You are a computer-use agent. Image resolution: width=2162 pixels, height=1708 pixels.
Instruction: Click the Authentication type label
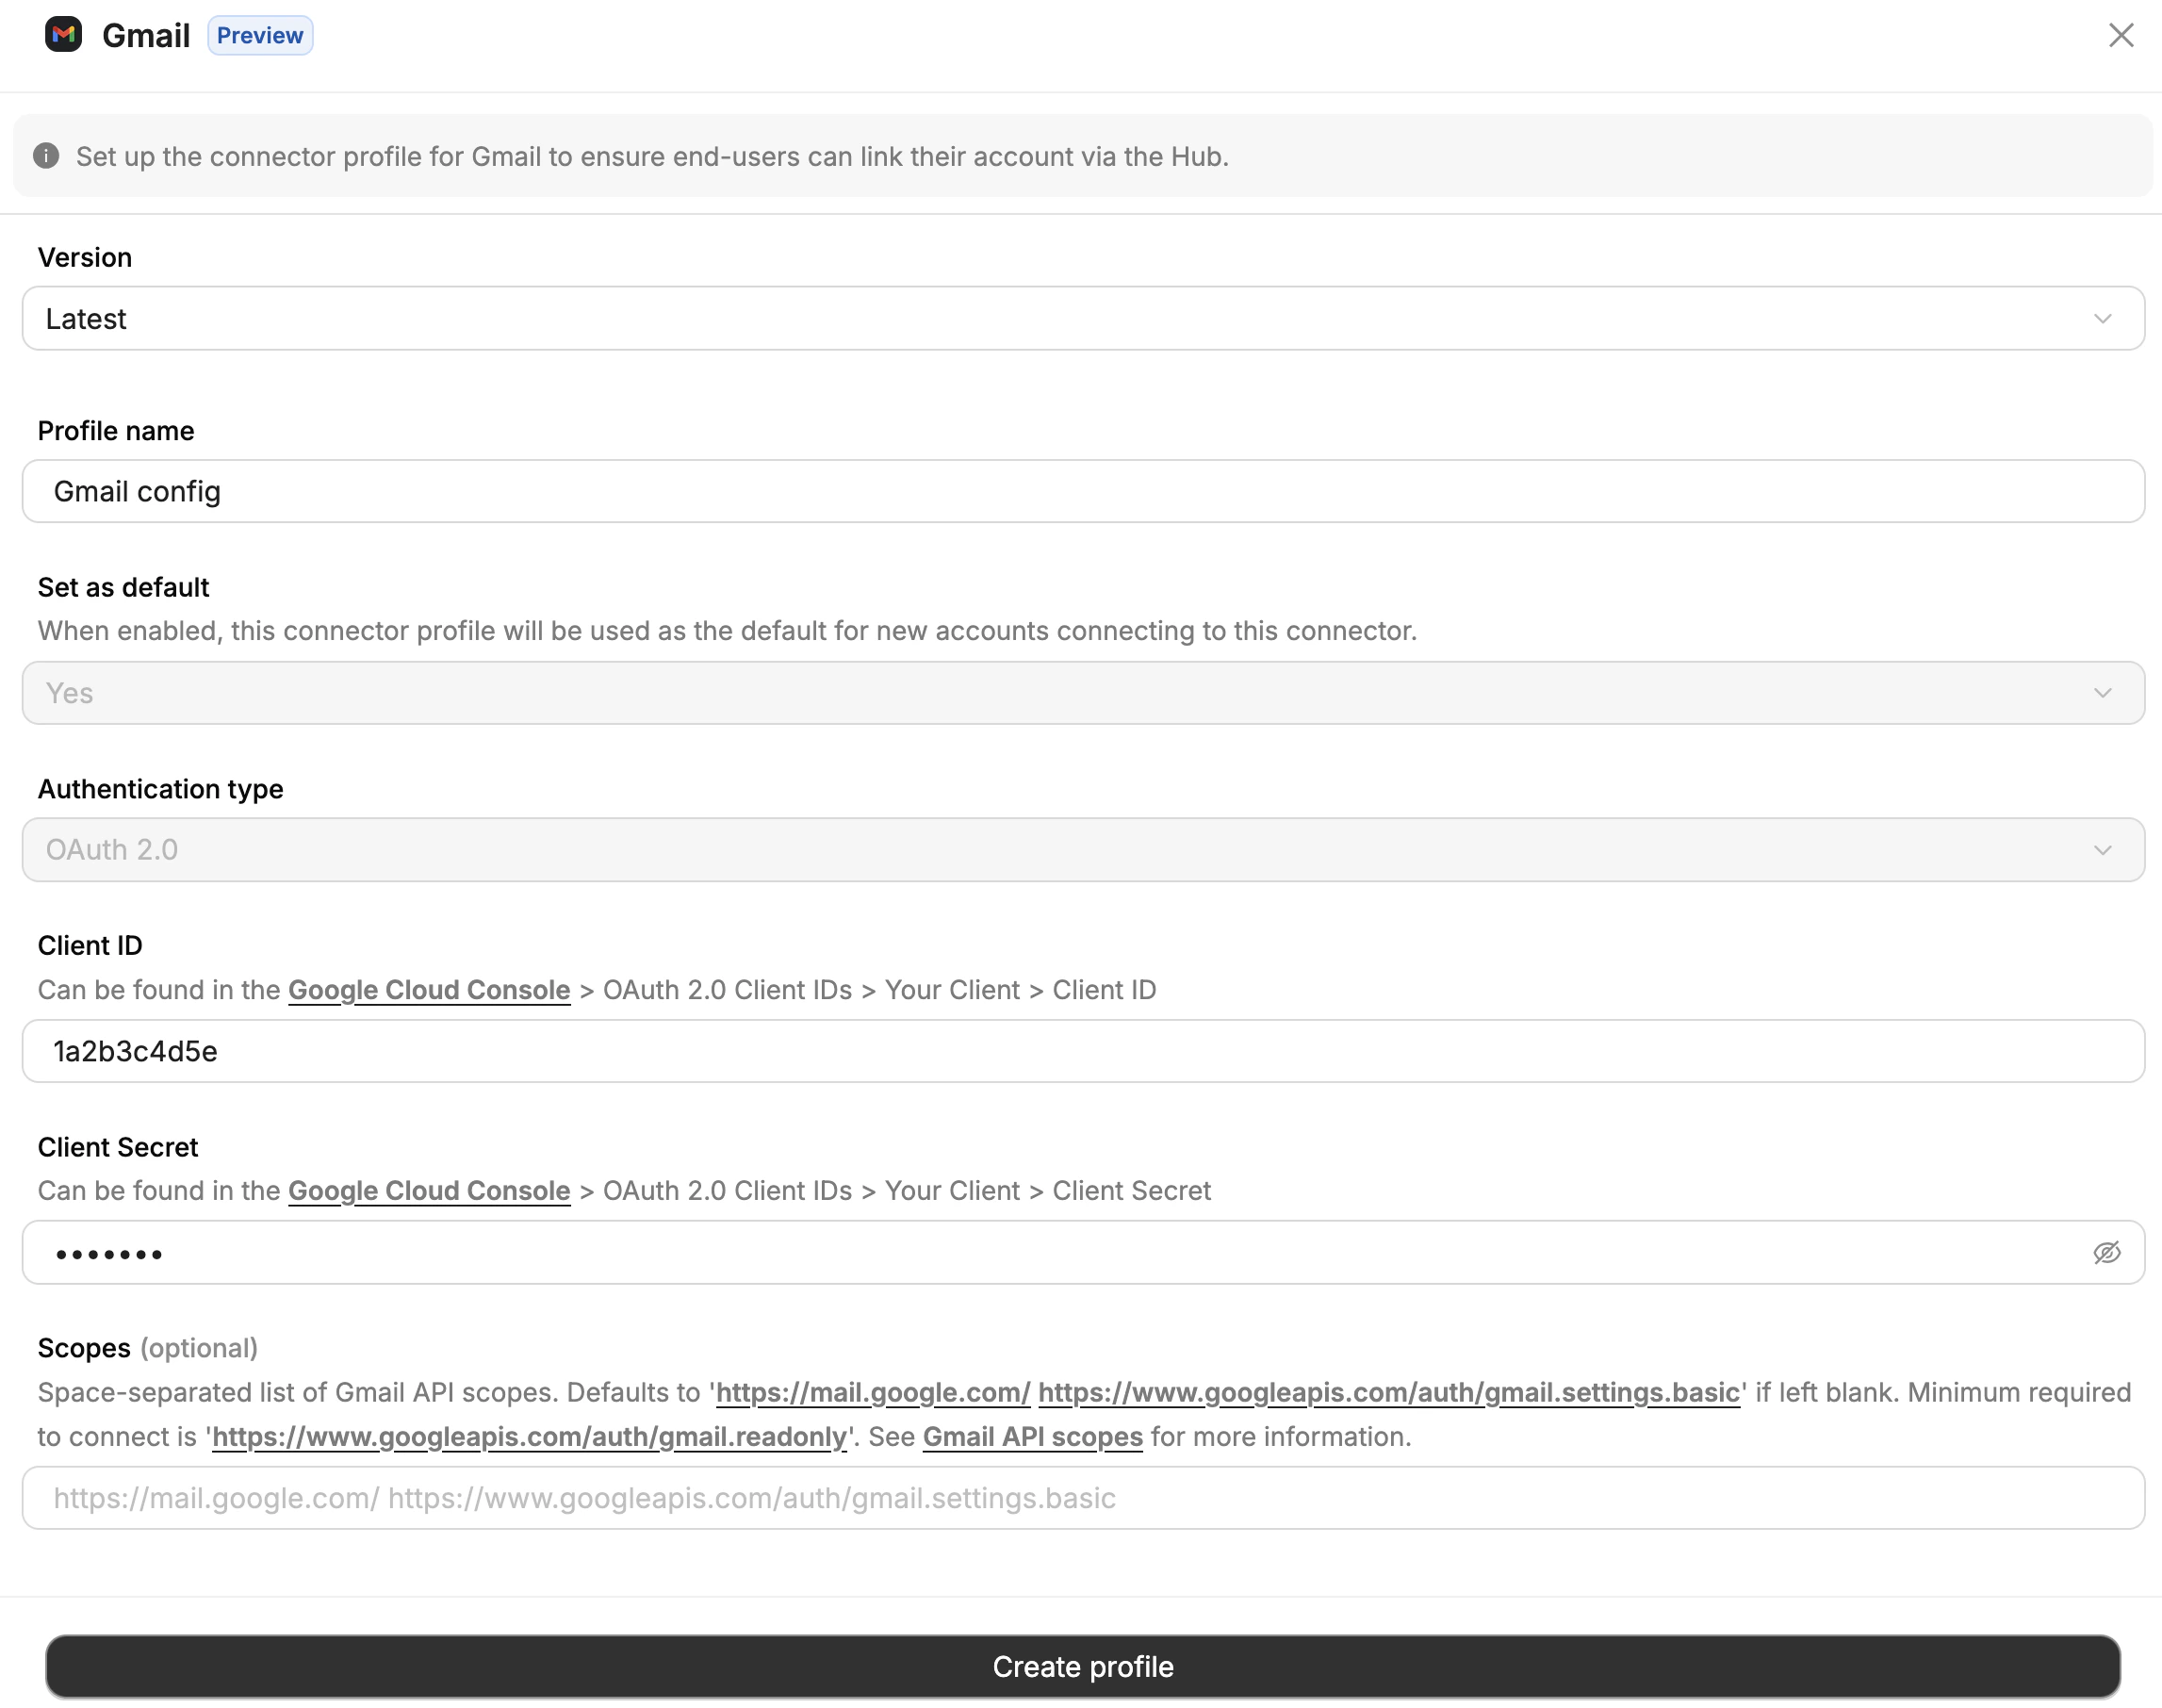pyautogui.click(x=161, y=789)
